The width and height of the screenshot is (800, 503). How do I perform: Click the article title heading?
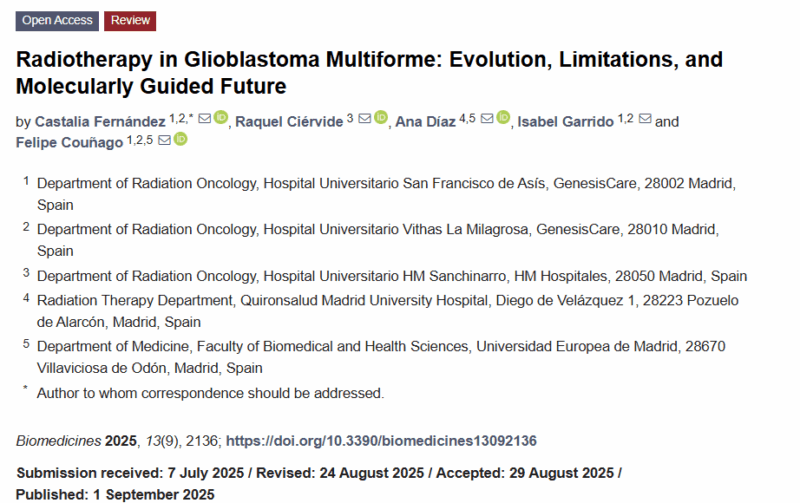pos(369,72)
